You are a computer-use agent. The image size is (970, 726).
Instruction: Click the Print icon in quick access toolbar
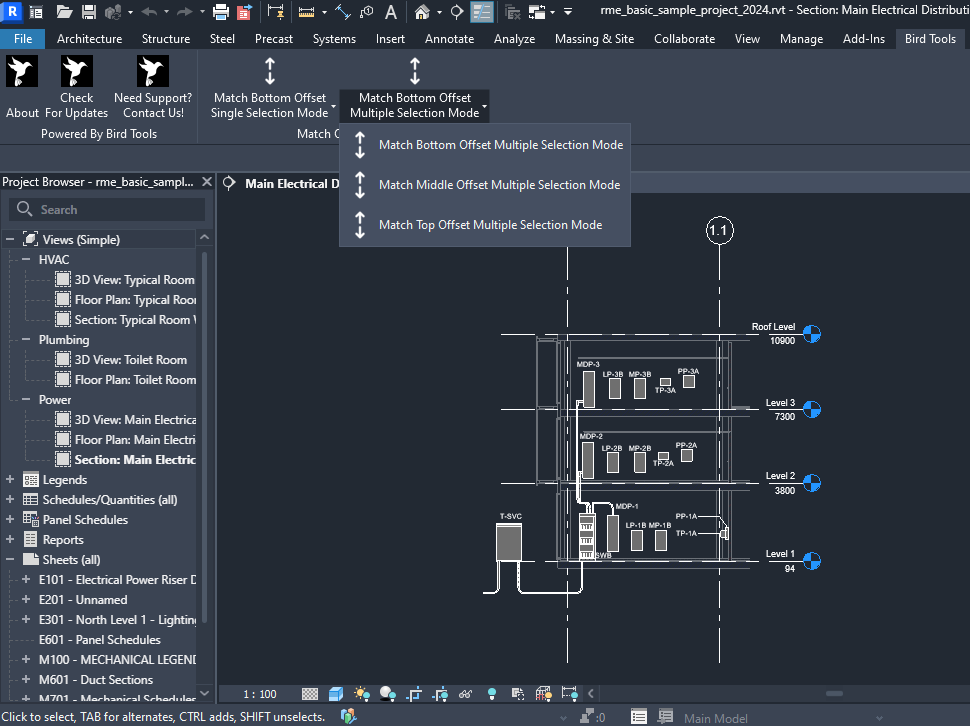point(220,12)
